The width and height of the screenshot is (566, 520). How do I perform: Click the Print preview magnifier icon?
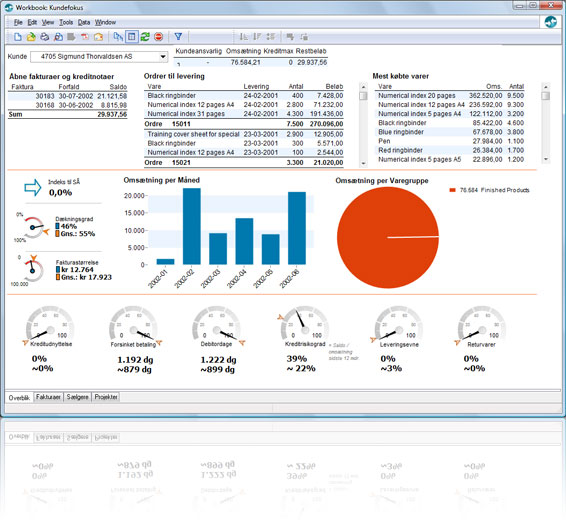[58, 37]
